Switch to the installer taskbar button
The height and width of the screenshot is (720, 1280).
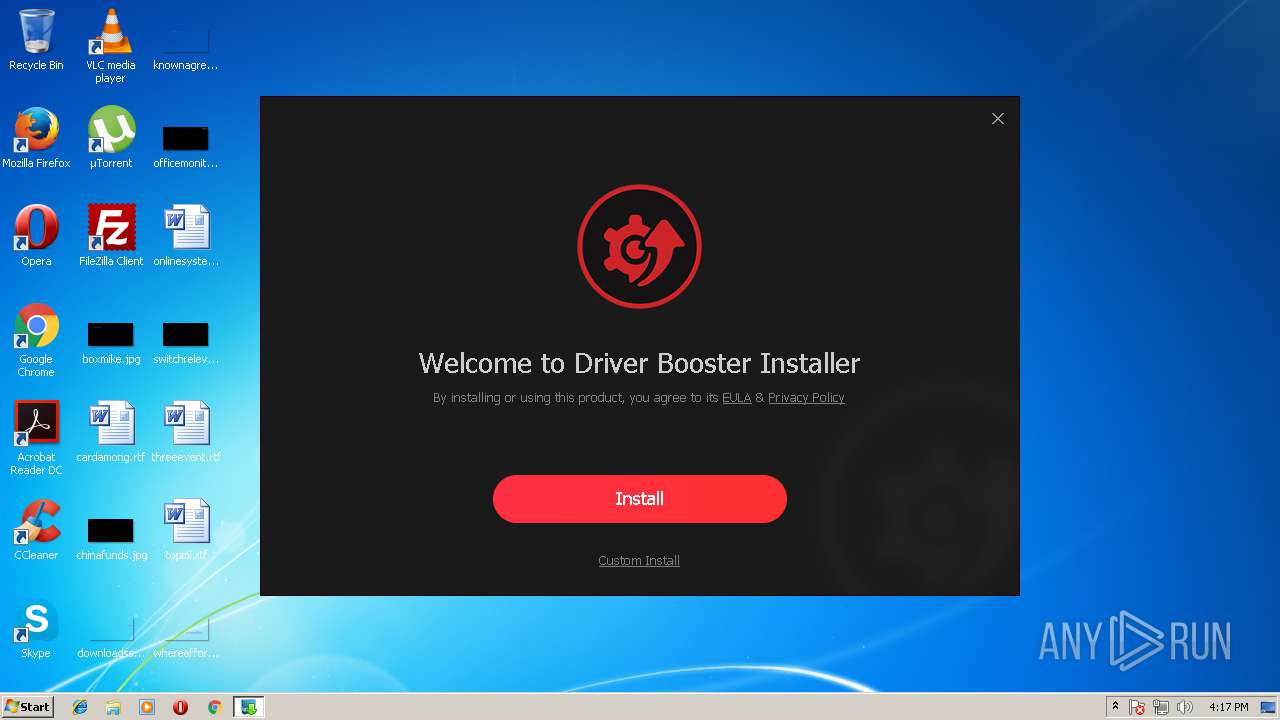[x=248, y=707]
